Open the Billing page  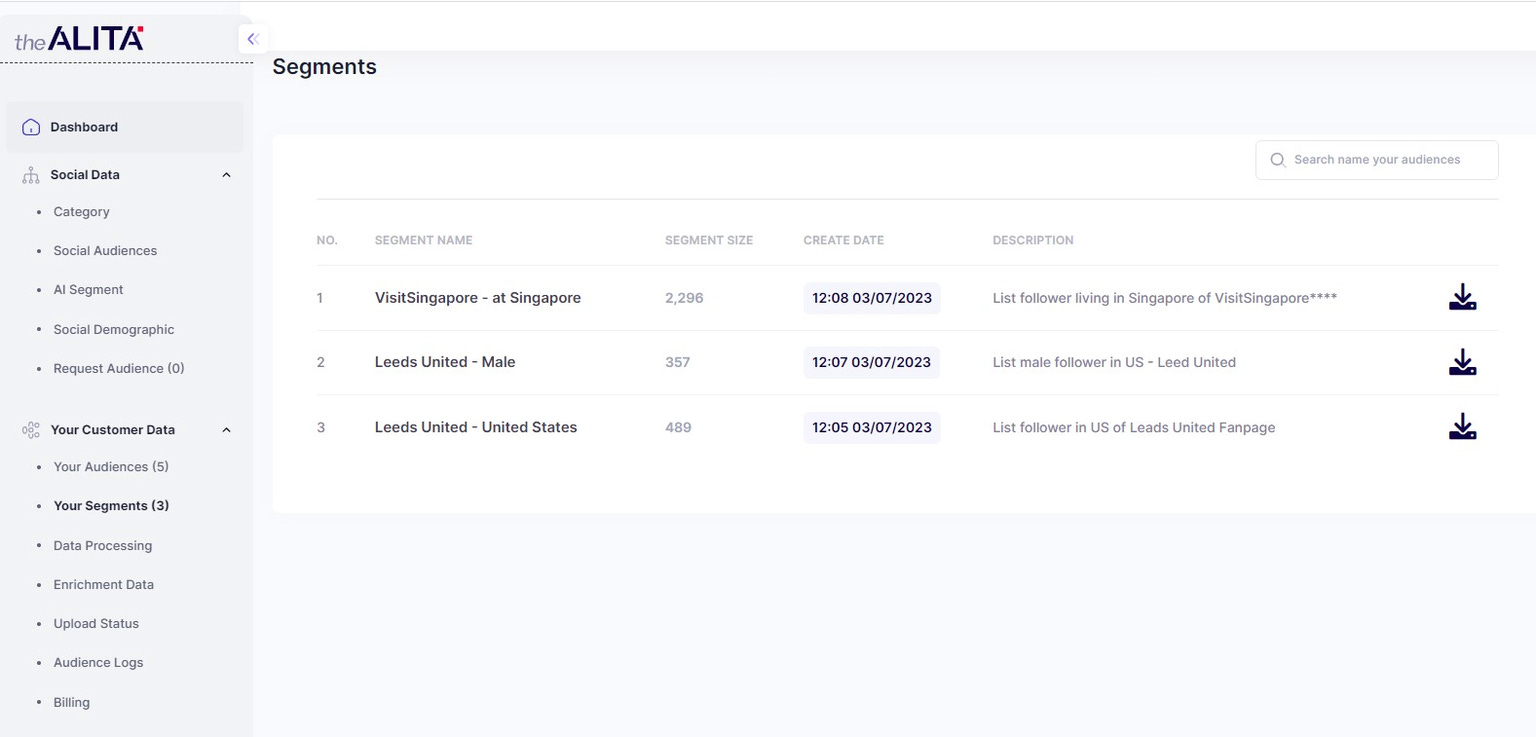(x=71, y=703)
